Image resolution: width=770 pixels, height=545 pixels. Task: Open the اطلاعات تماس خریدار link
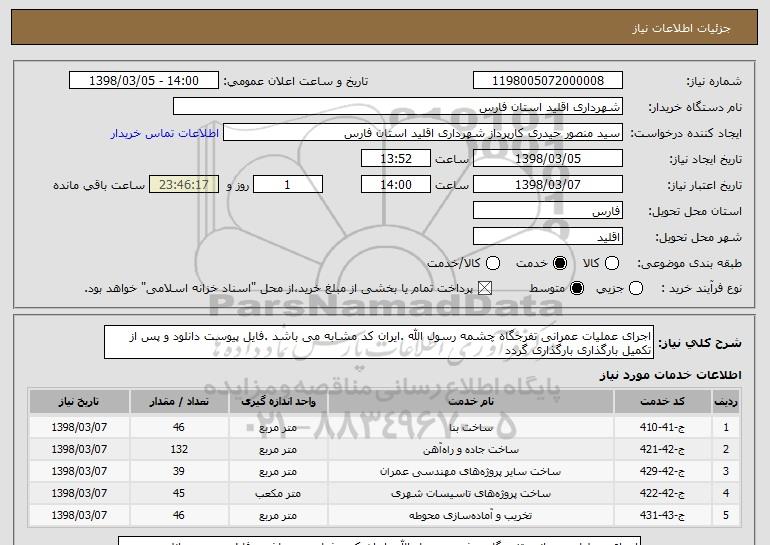[x=165, y=133]
